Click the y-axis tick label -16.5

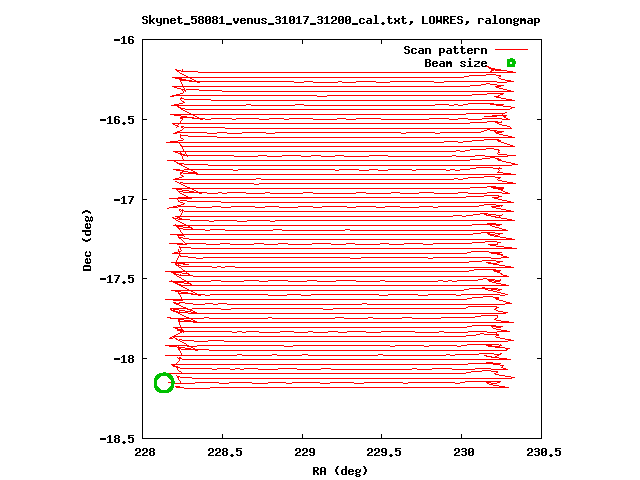[117, 120]
